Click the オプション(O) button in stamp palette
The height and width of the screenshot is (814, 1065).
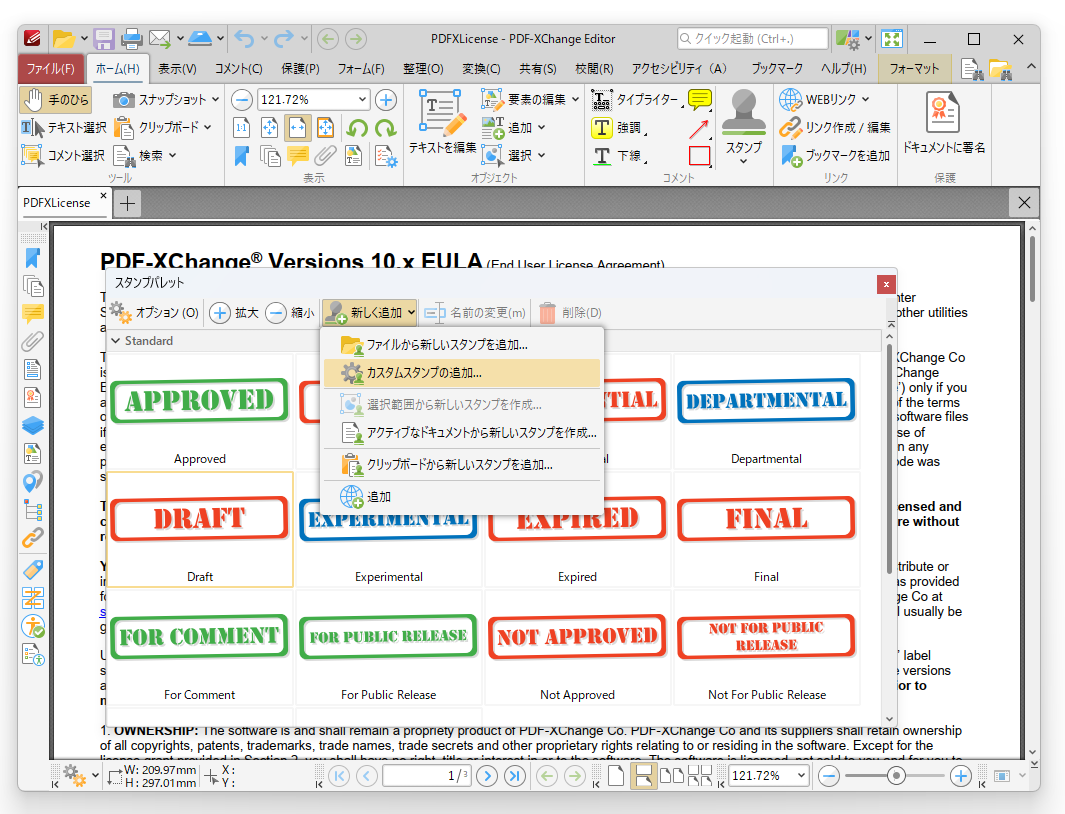pos(155,313)
